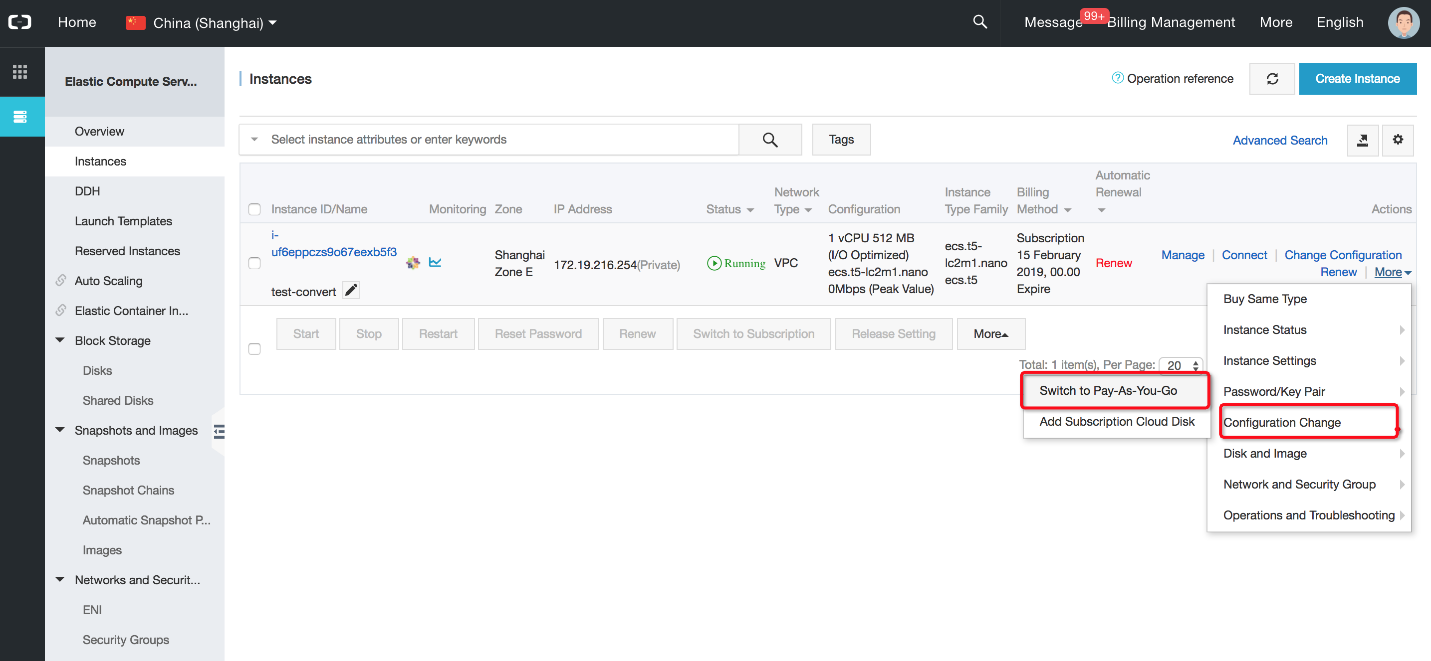Click the Alibaba Cloud logo icon

20,22
